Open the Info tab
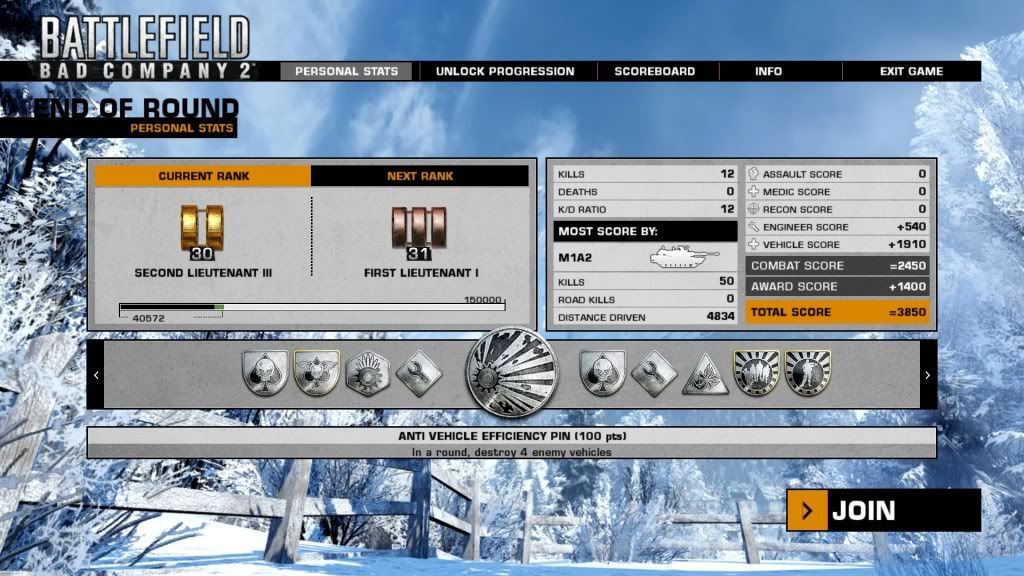This screenshot has width=1024, height=576. click(x=768, y=72)
